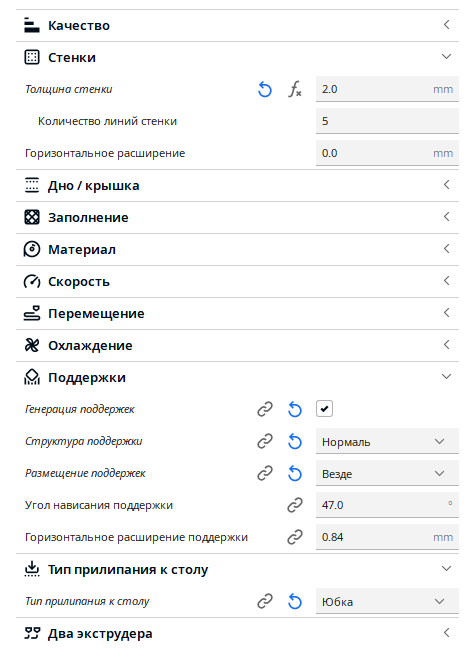Reset Размещение поддержек with revert arrow
This screenshot has height=671, width=476.
[295, 473]
